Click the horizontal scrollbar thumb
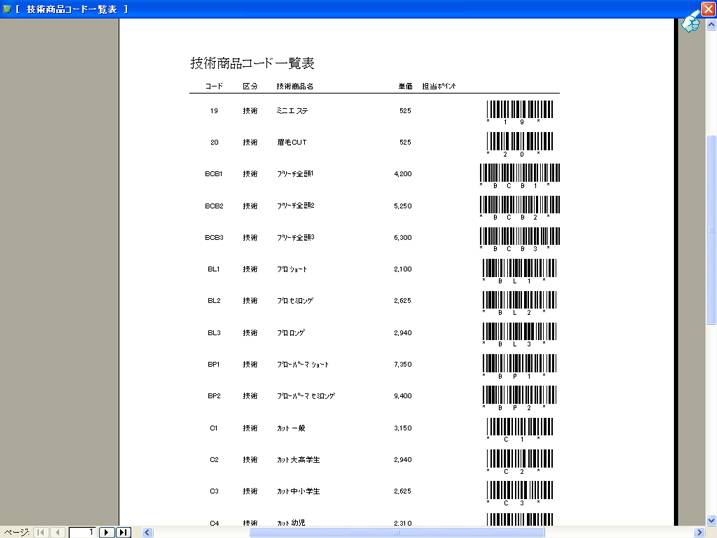 click(x=397, y=533)
